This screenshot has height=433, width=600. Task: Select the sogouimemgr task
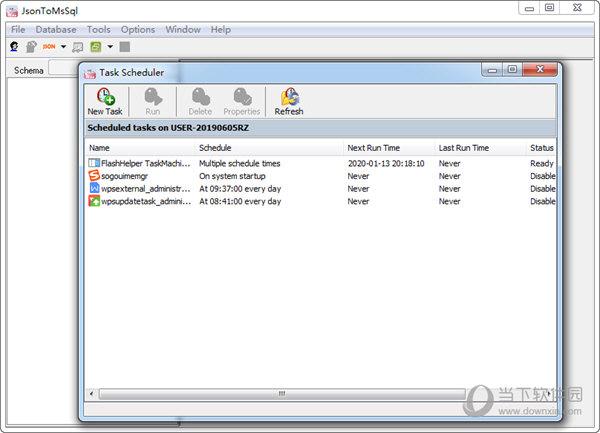[x=321, y=176]
